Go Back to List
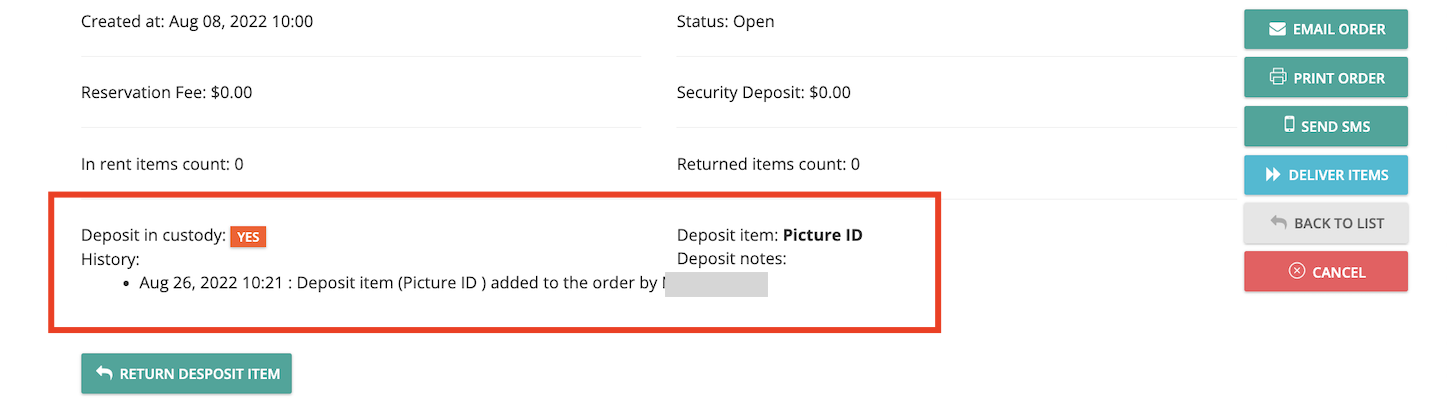Image resolution: width=1448 pixels, height=404 pixels. pos(1326,223)
